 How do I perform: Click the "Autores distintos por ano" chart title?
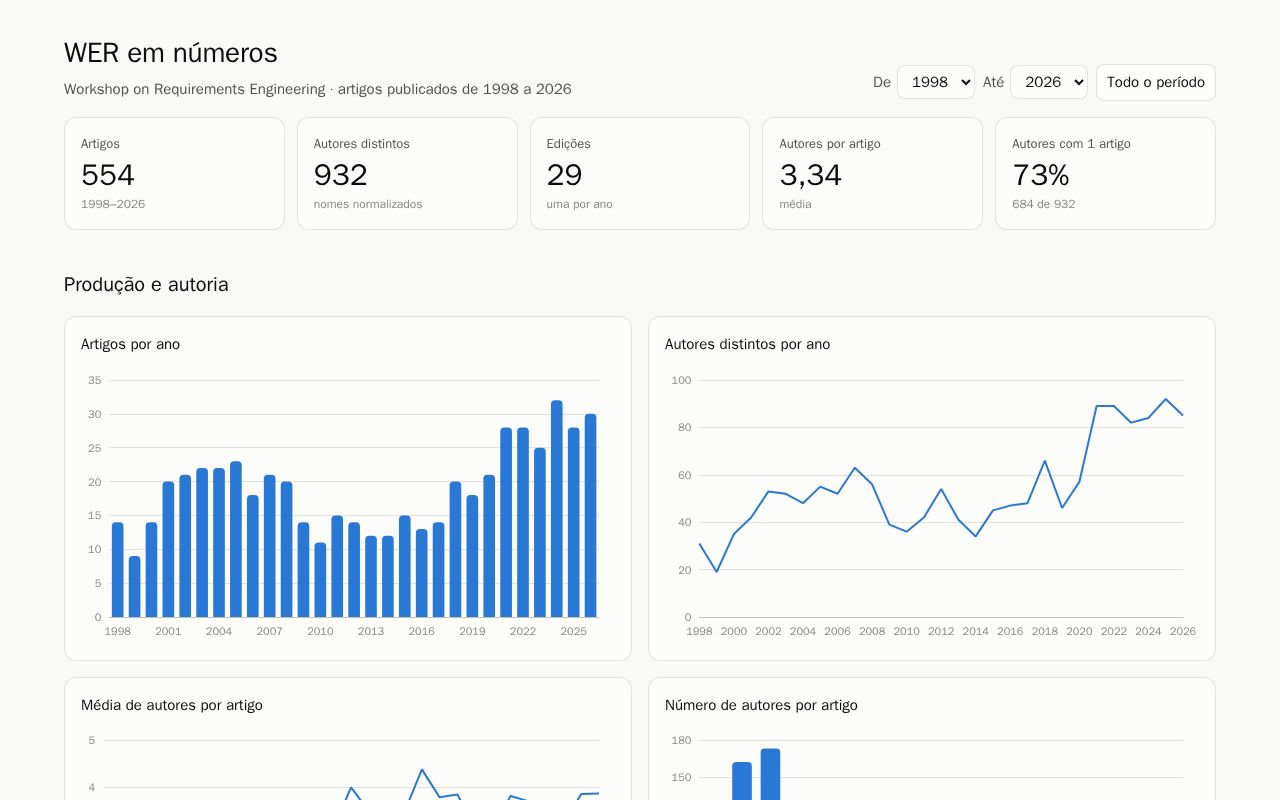[748, 344]
